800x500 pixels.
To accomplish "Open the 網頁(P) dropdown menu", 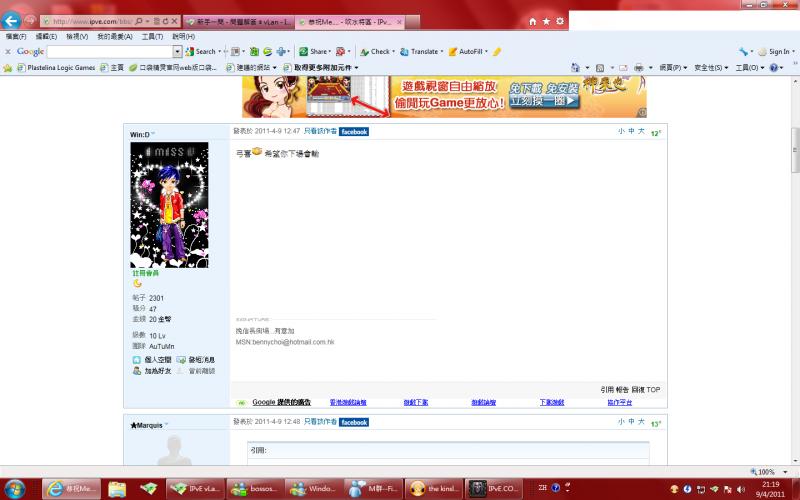I will tap(673, 67).
